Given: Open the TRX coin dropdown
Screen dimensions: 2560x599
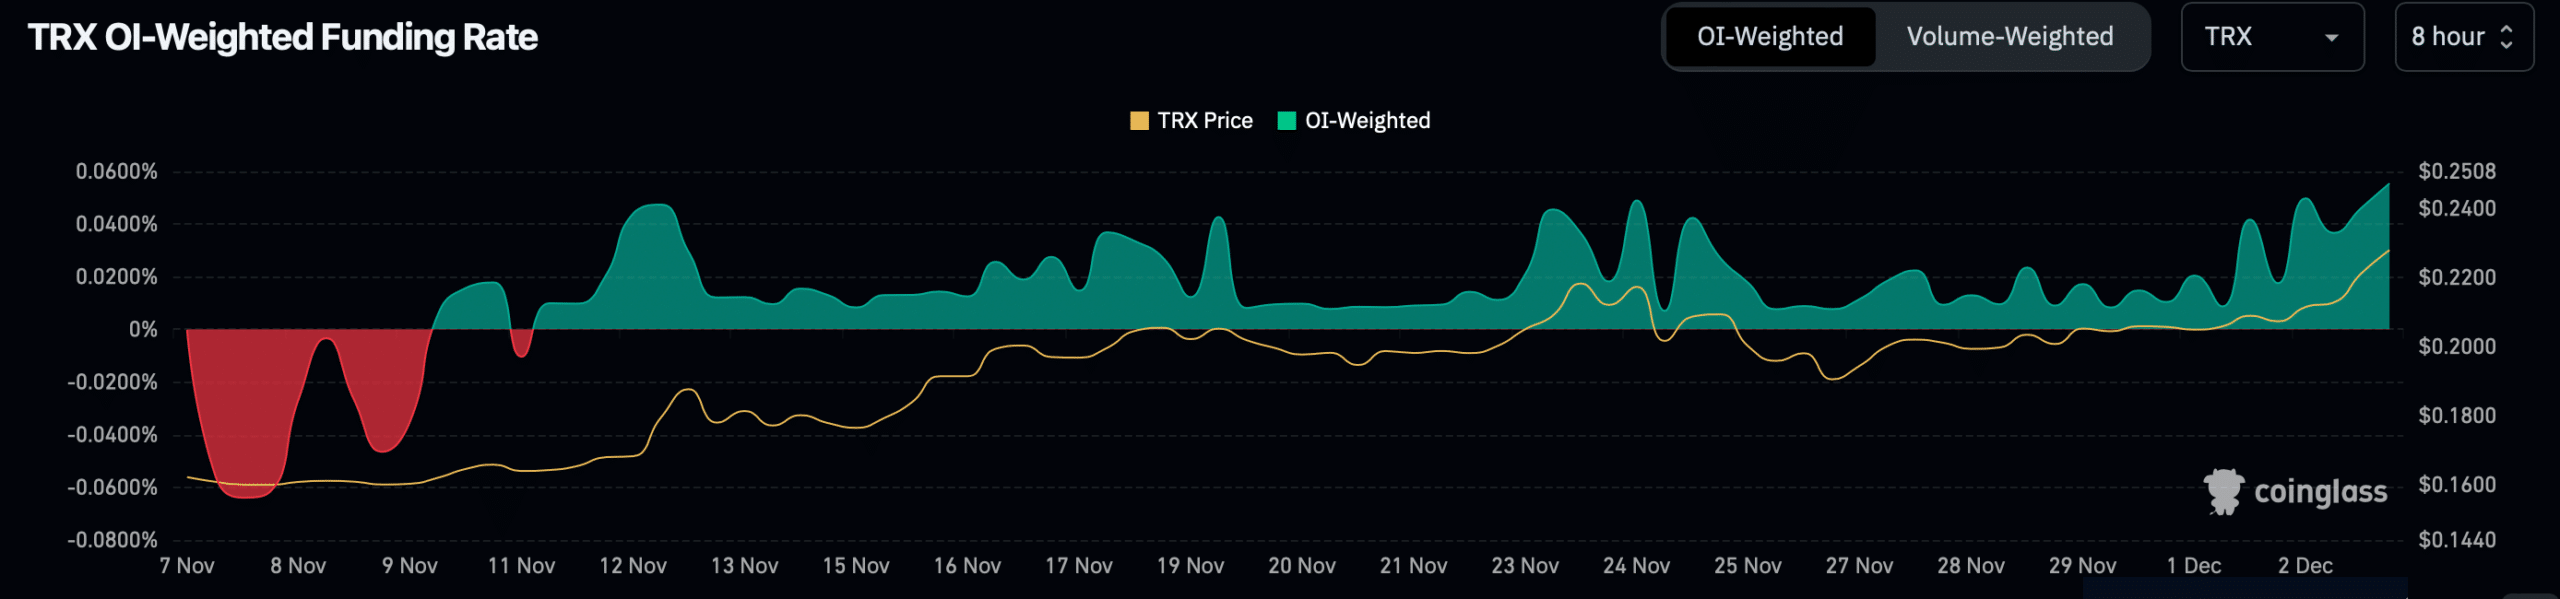Looking at the screenshot, I should 2270,37.
